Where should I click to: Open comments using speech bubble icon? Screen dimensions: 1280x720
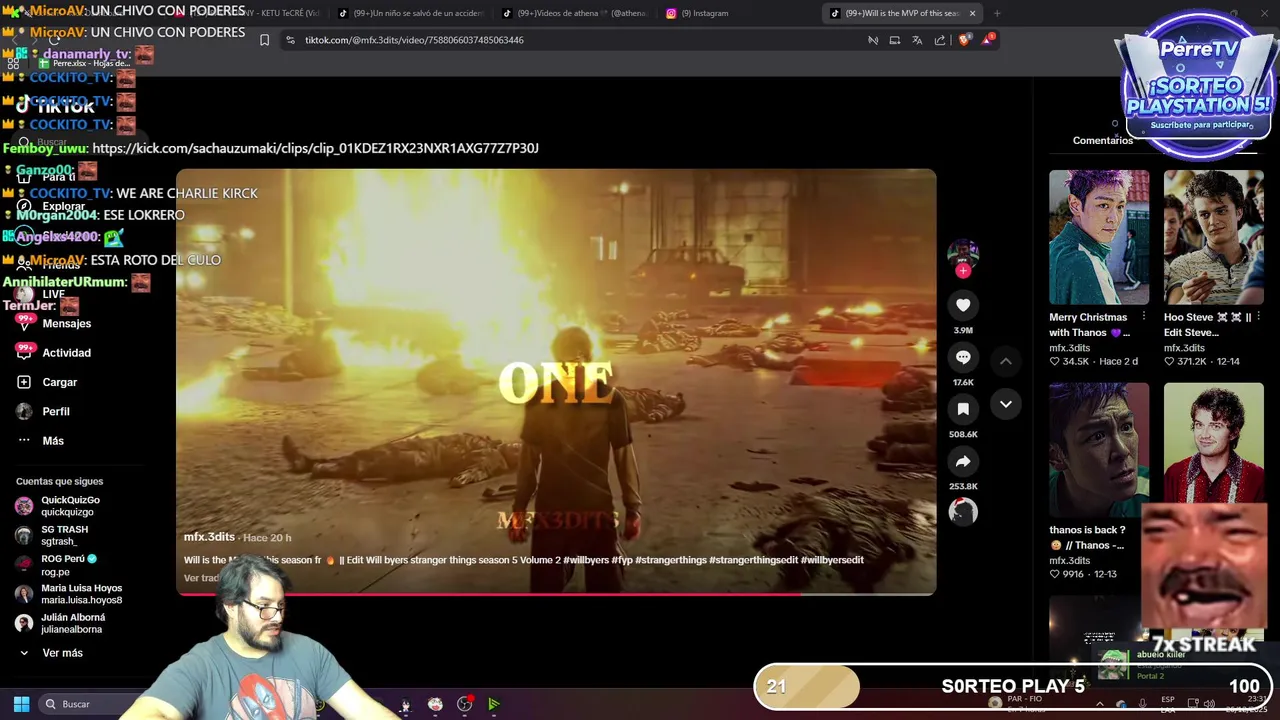click(x=963, y=357)
